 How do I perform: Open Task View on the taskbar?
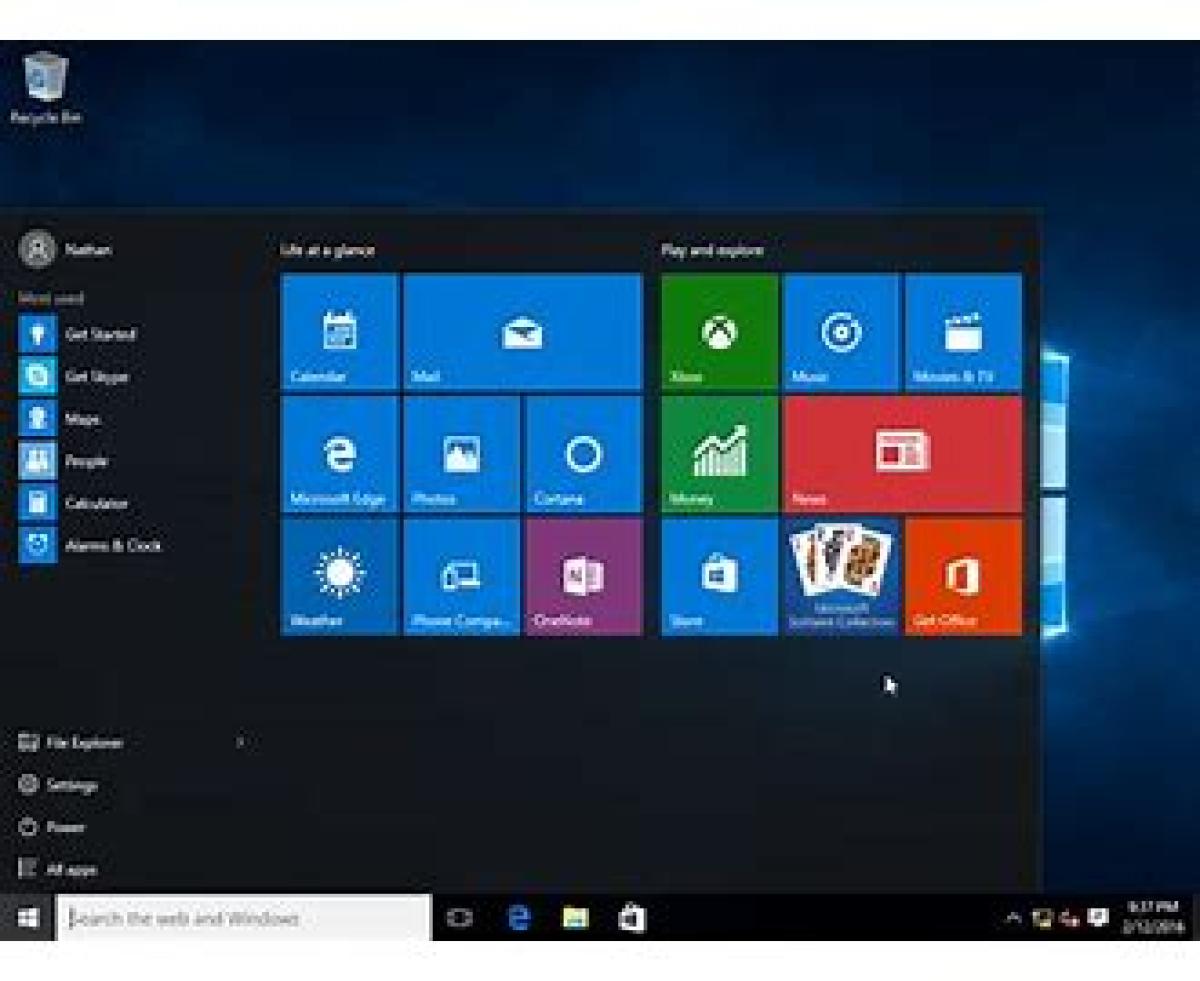coord(459,918)
